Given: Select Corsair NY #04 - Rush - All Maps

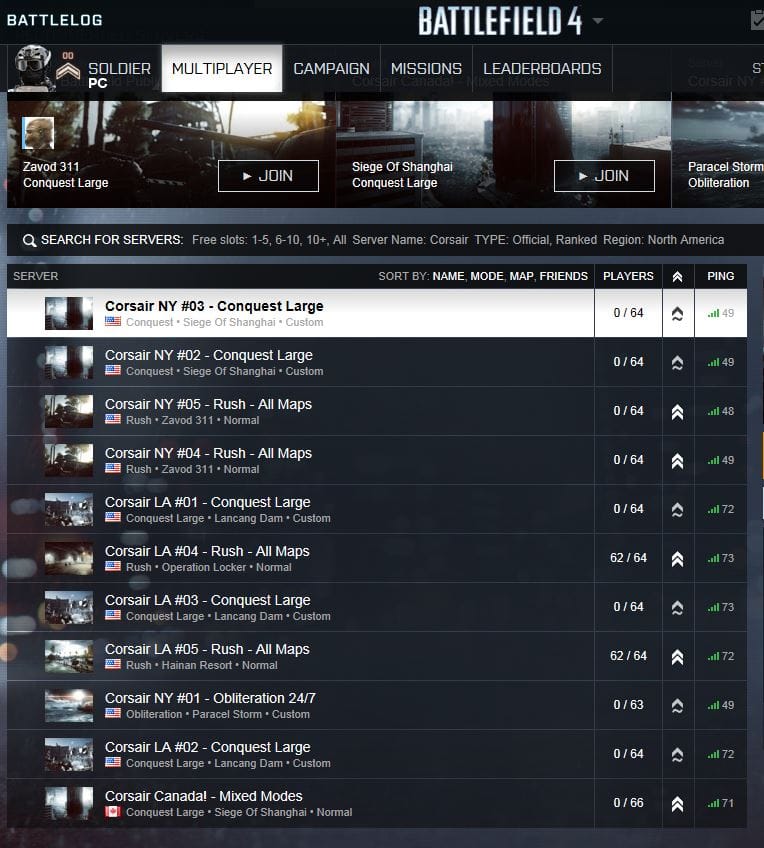Looking at the screenshot, I should click(208, 453).
